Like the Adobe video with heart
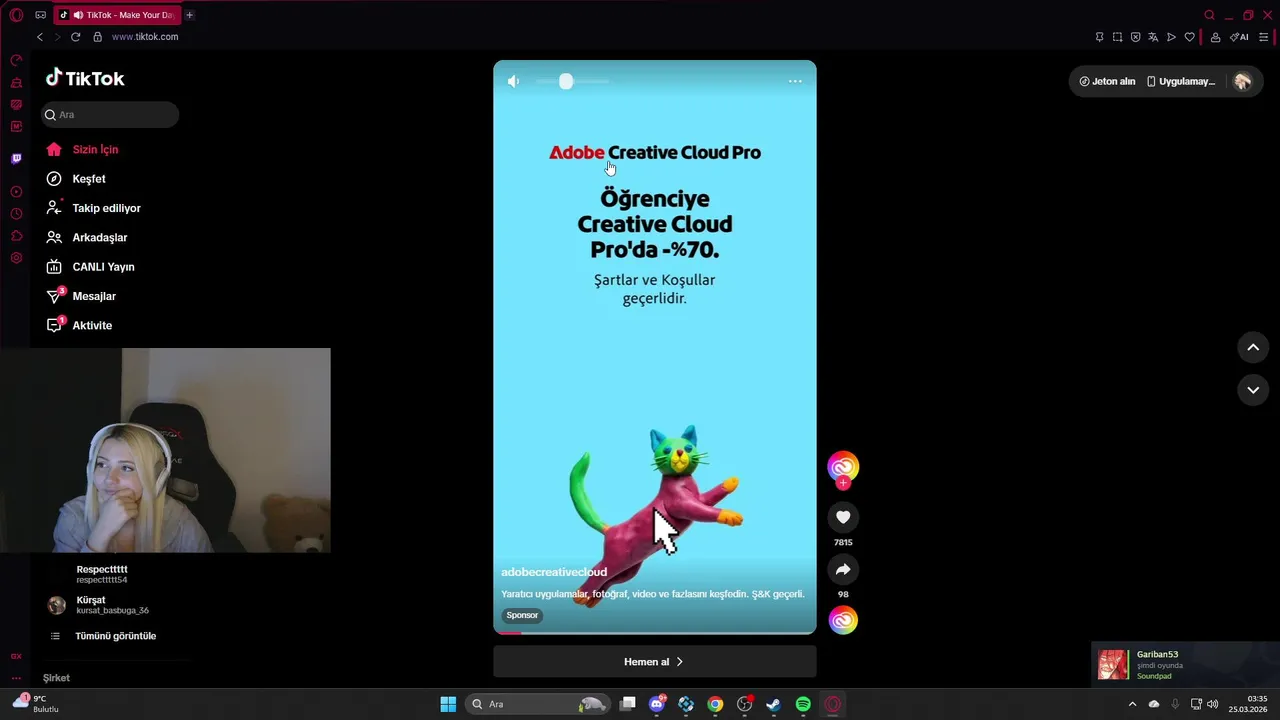 click(x=843, y=517)
